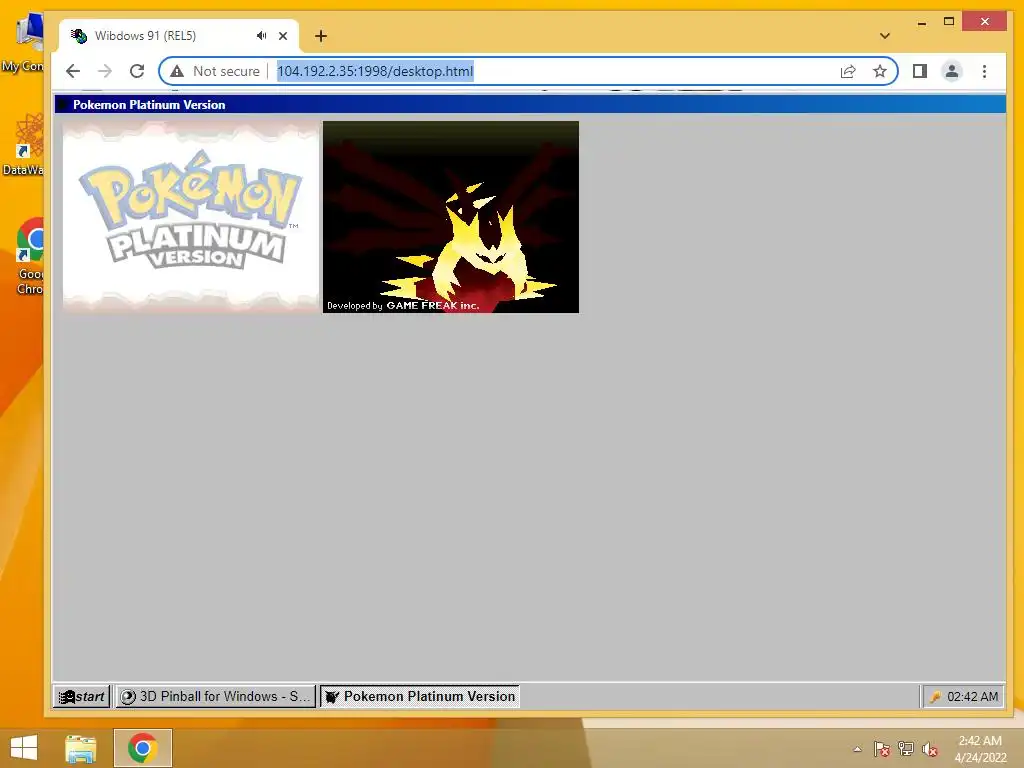Share this page via the share icon

pos(848,71)
